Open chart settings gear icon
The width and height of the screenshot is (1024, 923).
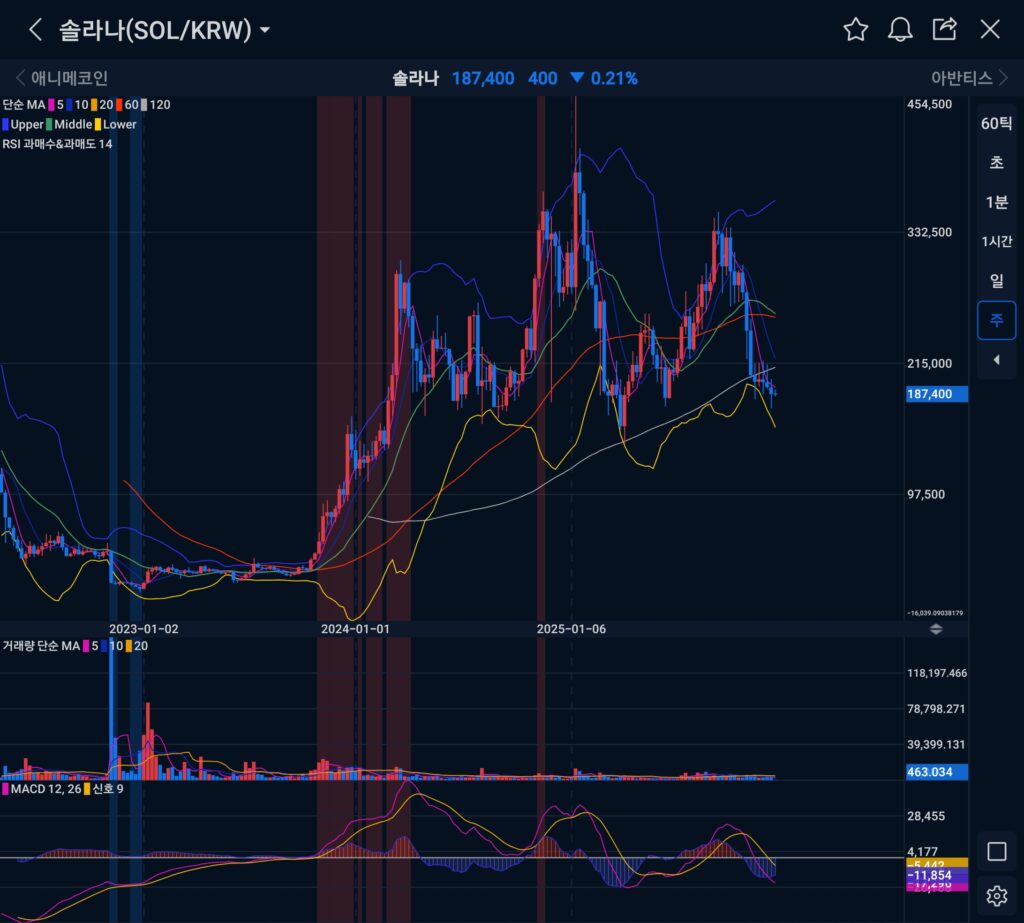click(x=996, y=895)
